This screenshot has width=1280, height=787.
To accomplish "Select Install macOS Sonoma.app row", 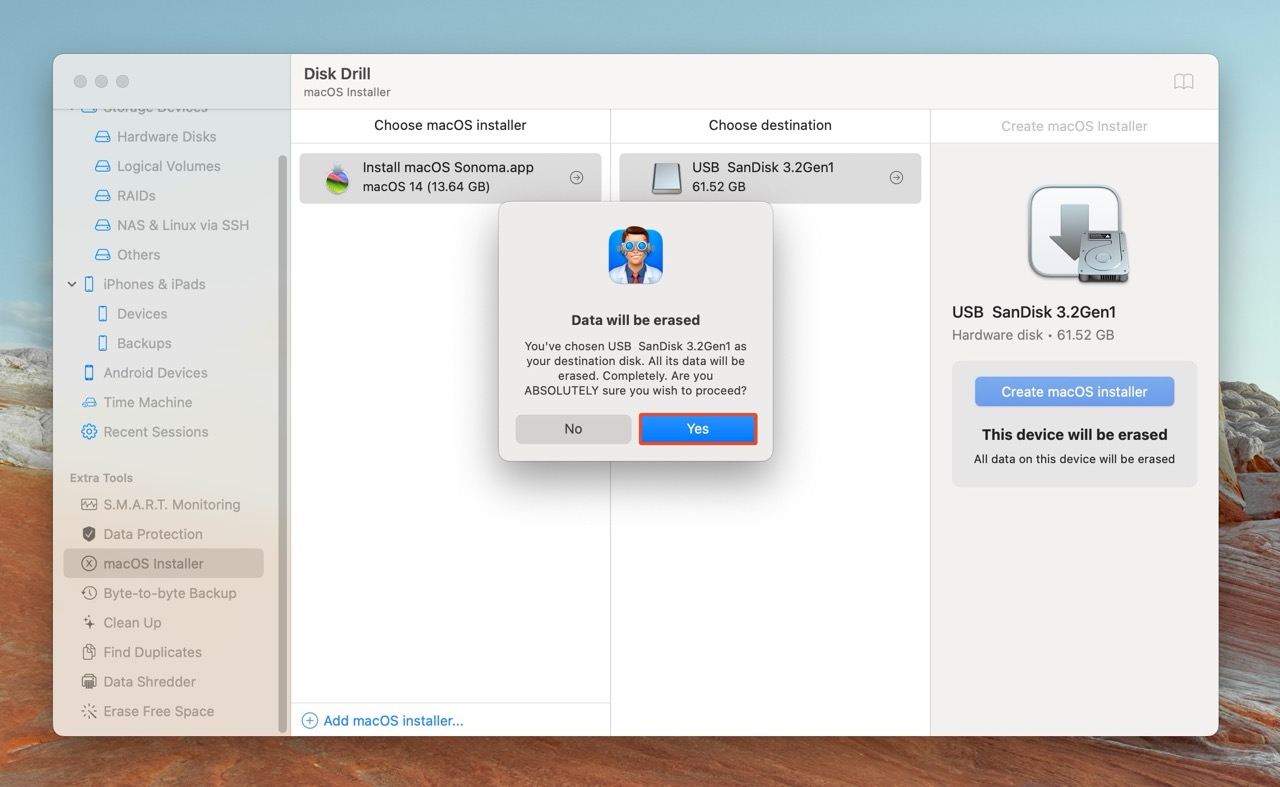I will 450,178.
